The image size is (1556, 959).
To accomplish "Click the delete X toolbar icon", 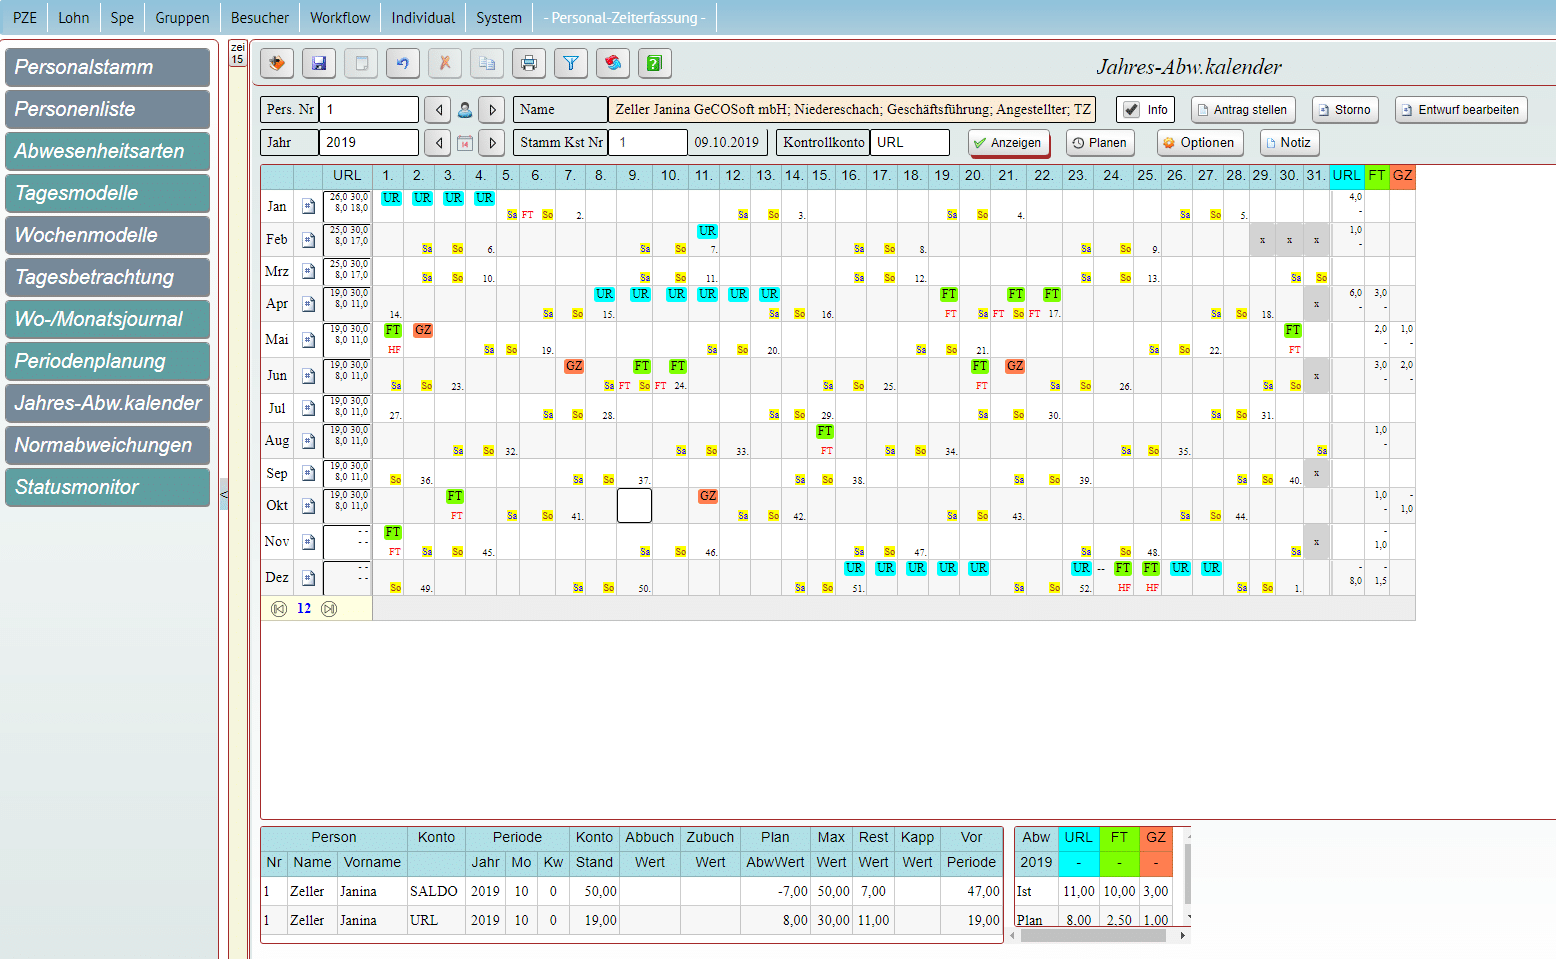I will click(445, 63).
